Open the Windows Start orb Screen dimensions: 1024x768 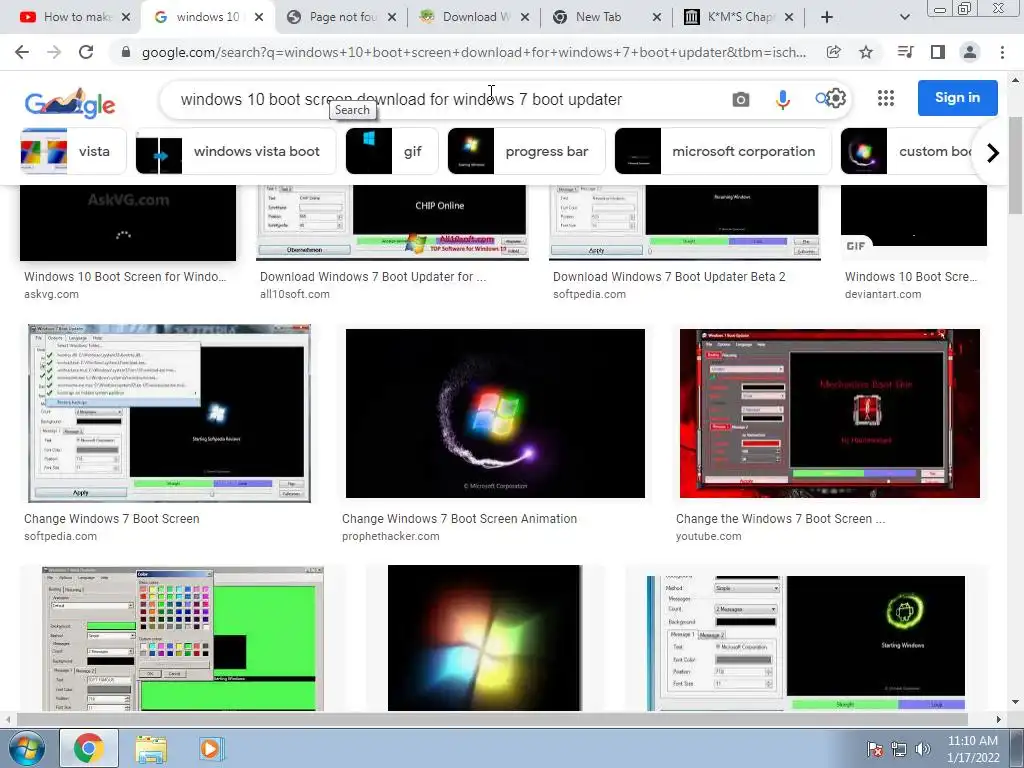pyautogui.click(x=26, y=748)
